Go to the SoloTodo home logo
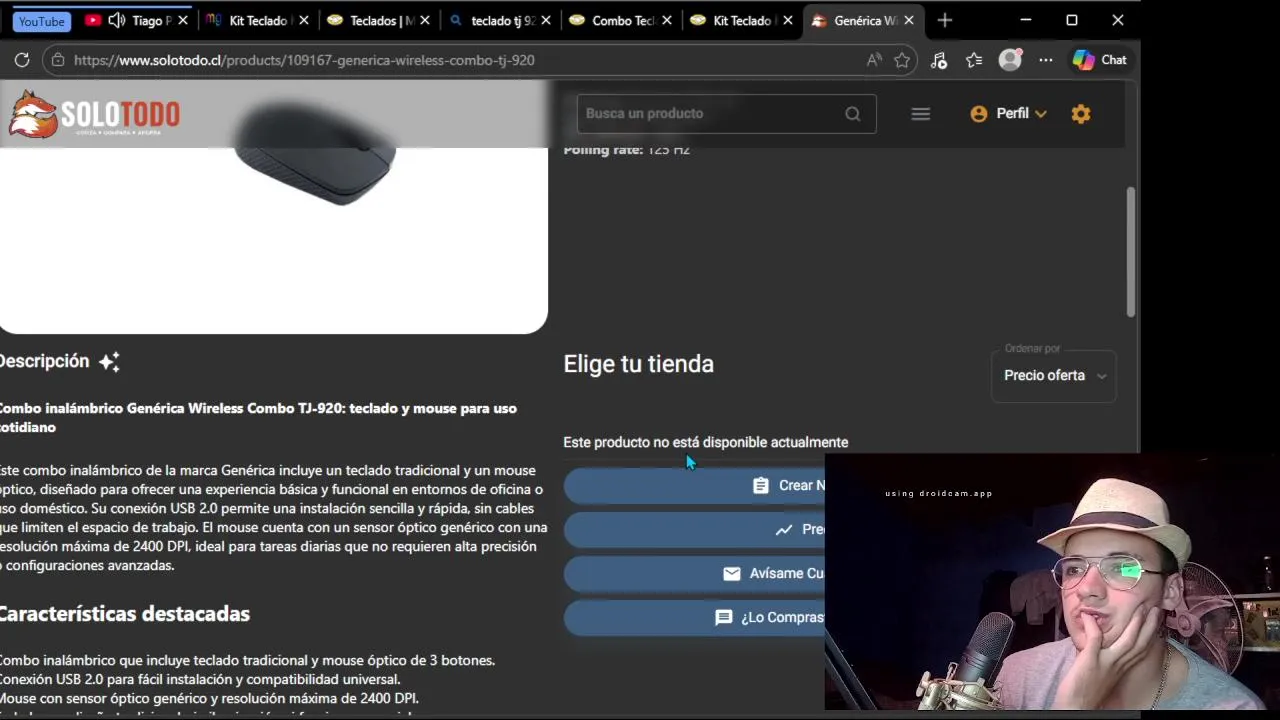Image resolution: width=1280 pixels, height=720 pixels. coord(94,114)
